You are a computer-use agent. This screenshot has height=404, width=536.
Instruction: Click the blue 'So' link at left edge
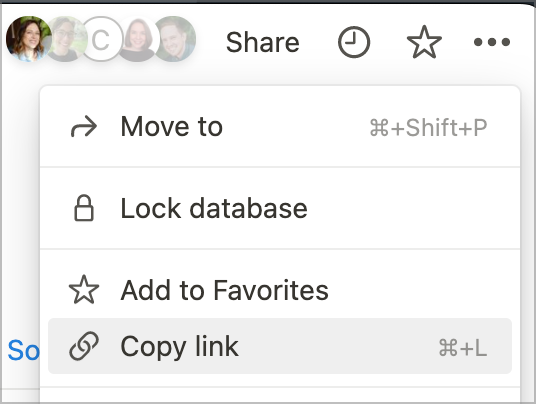click(23, 350)
